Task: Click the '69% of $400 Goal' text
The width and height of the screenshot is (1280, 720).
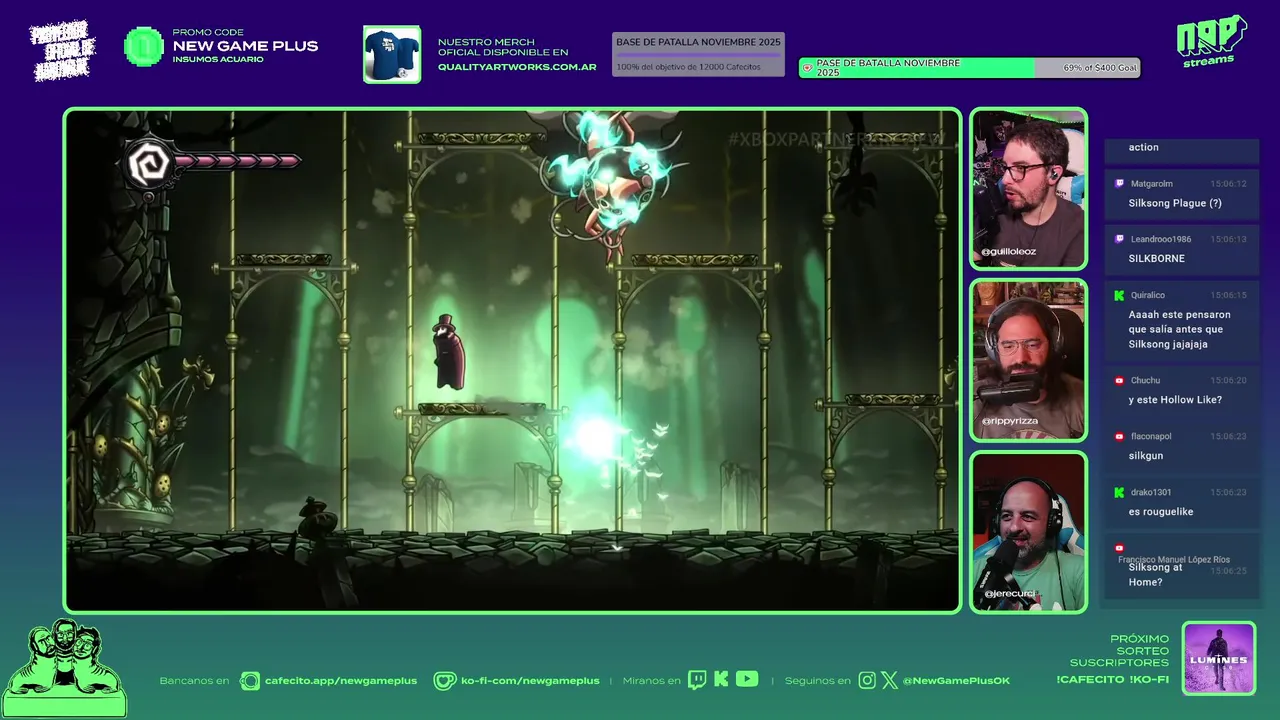Action: pyautogui.click(x=1100, y=68)
